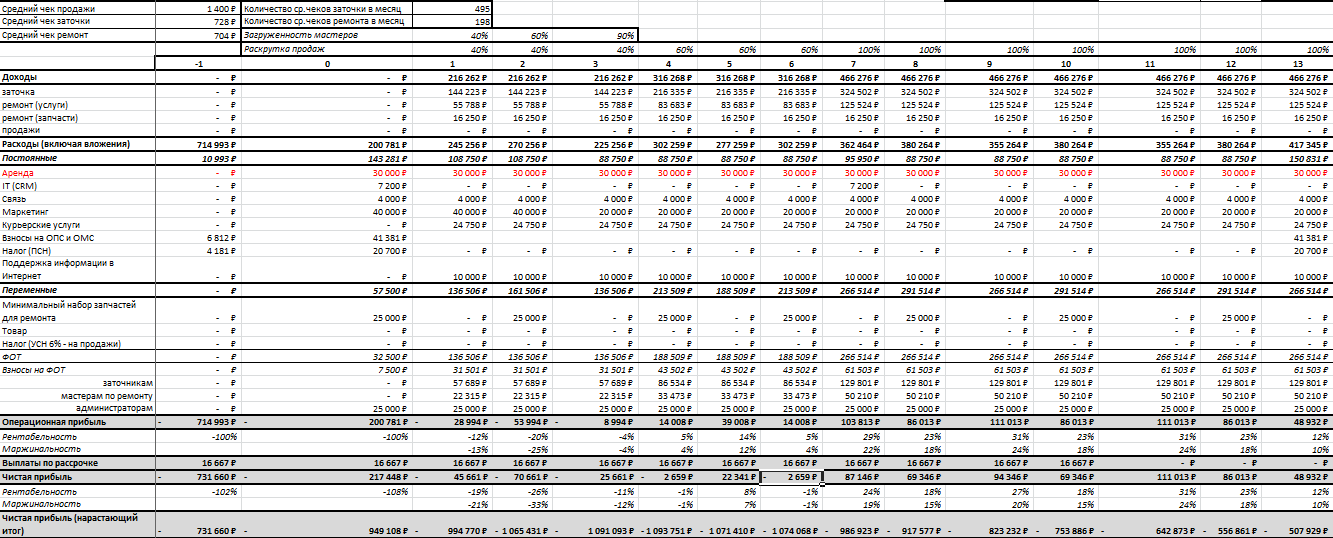Select the 'мастерам по ремонту' row label

click(78, 395)
